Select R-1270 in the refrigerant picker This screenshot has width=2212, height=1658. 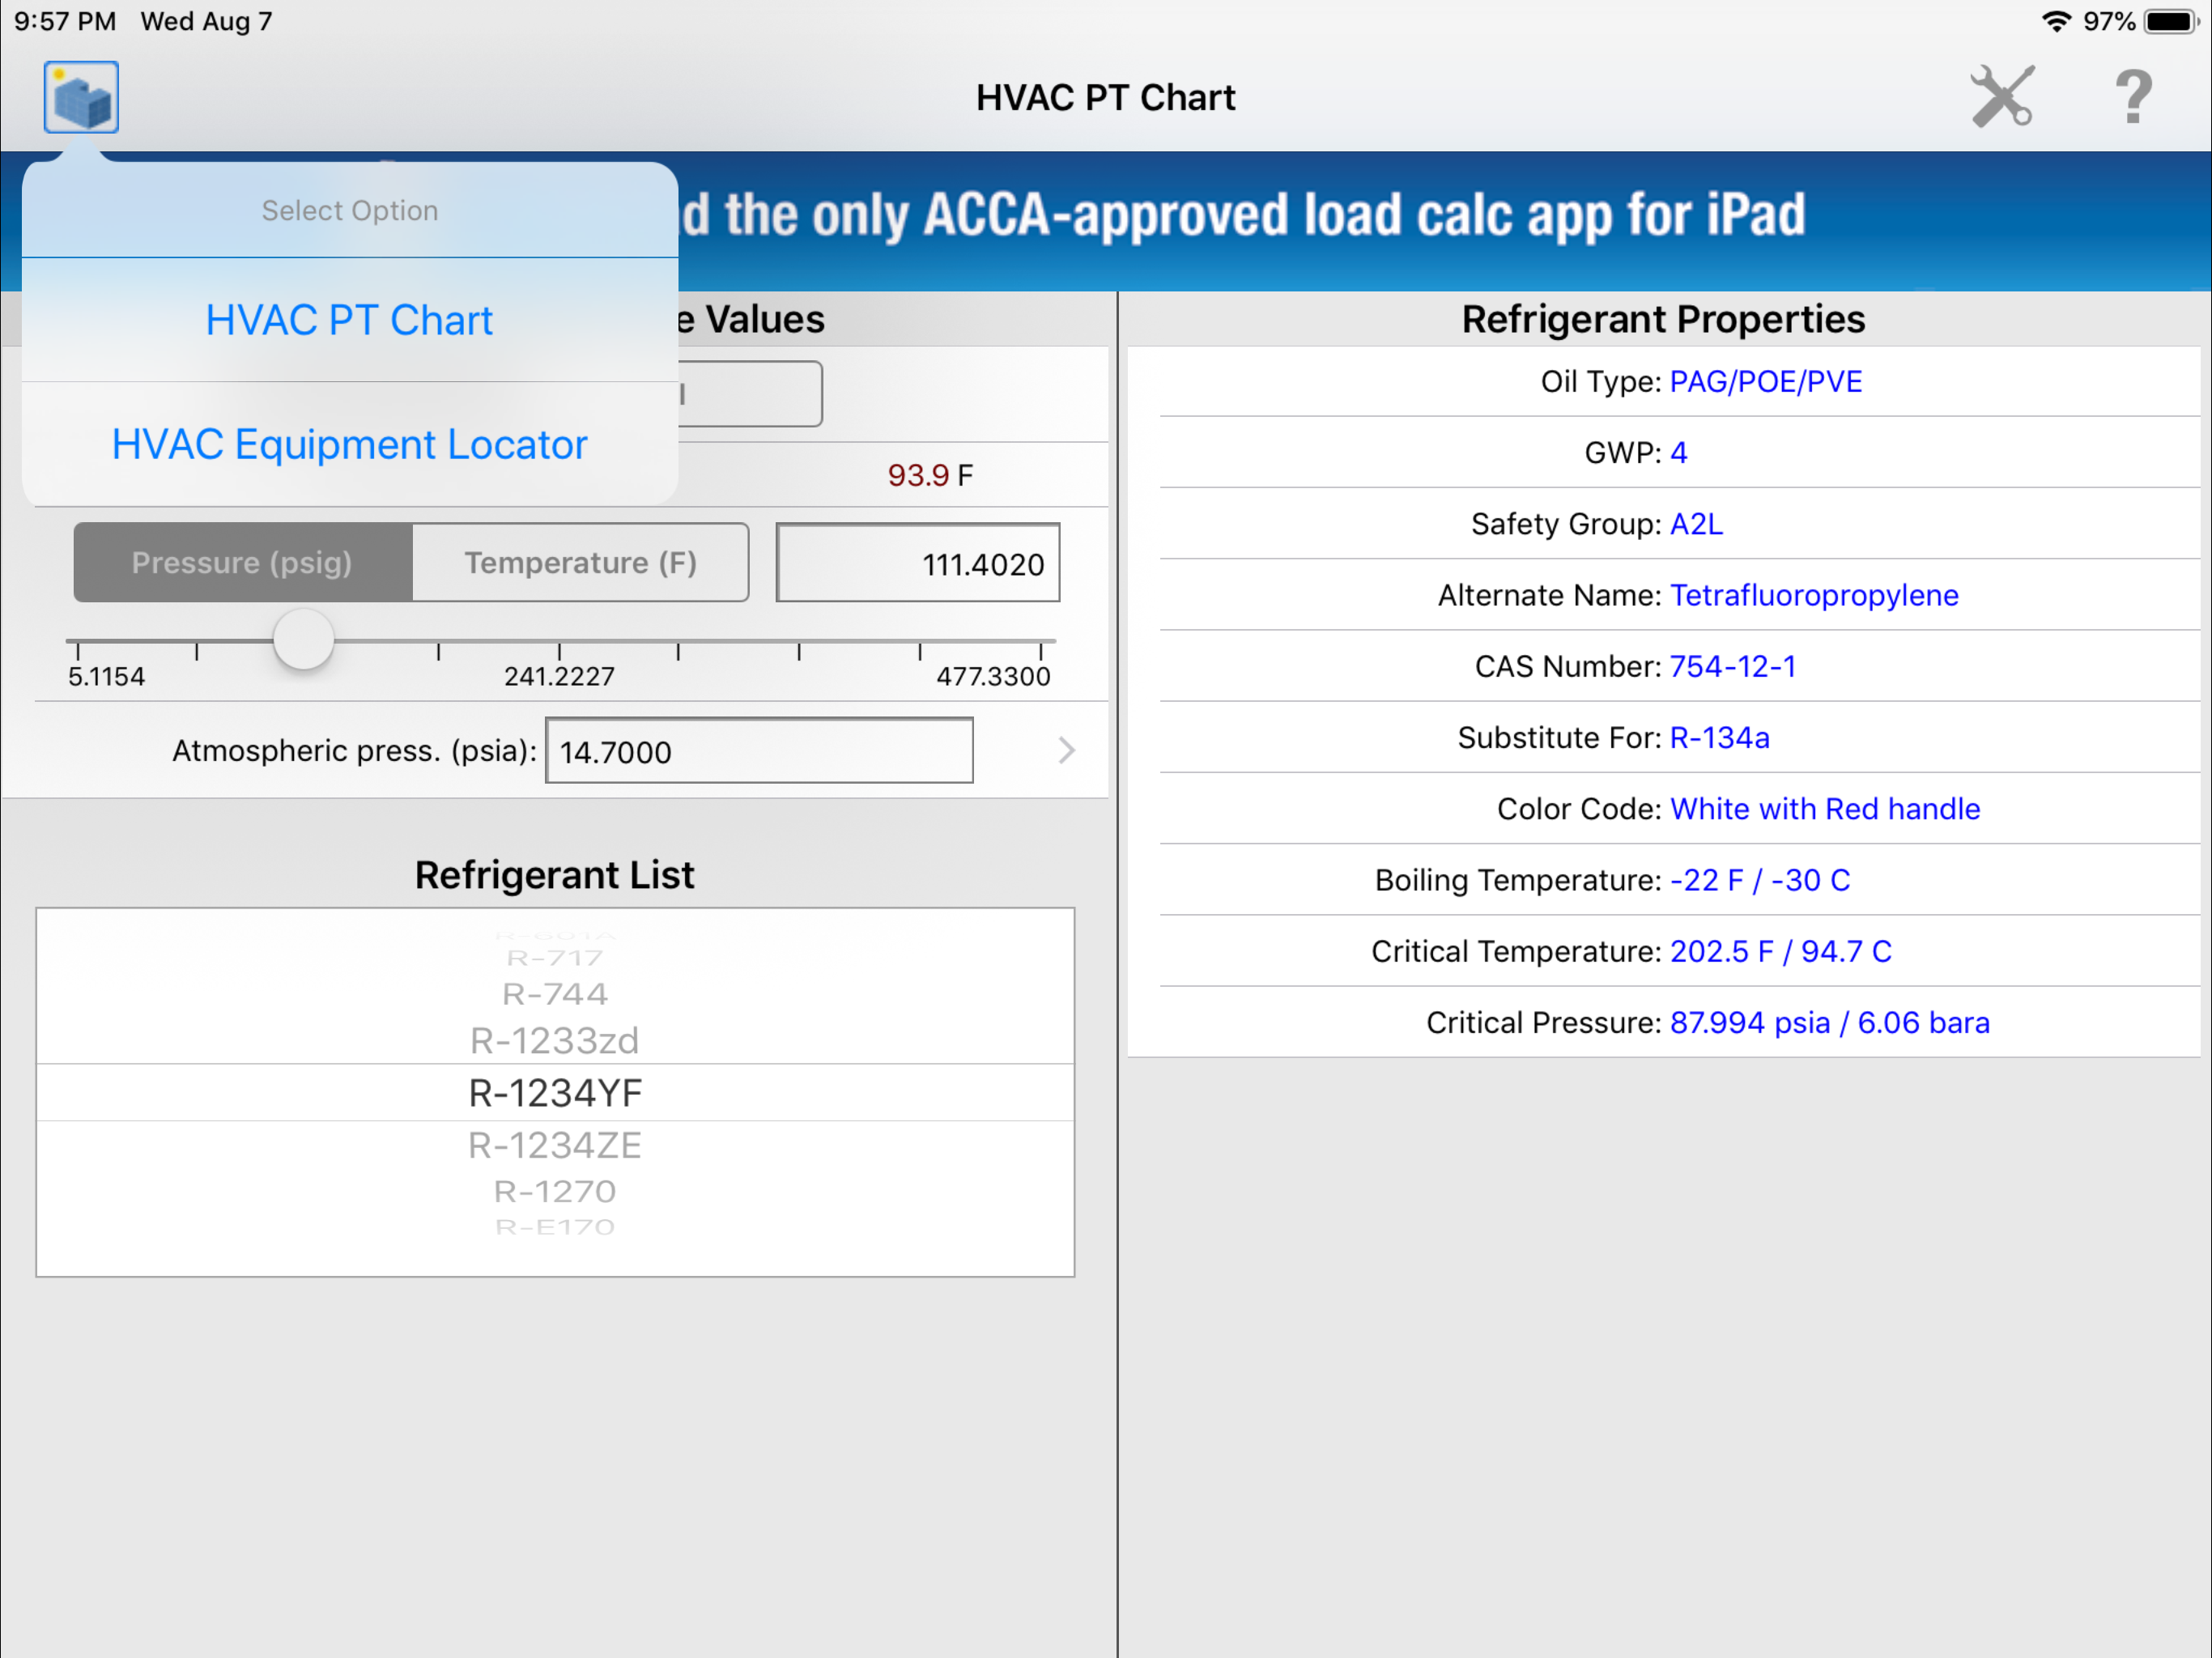tap(555, 1192)
